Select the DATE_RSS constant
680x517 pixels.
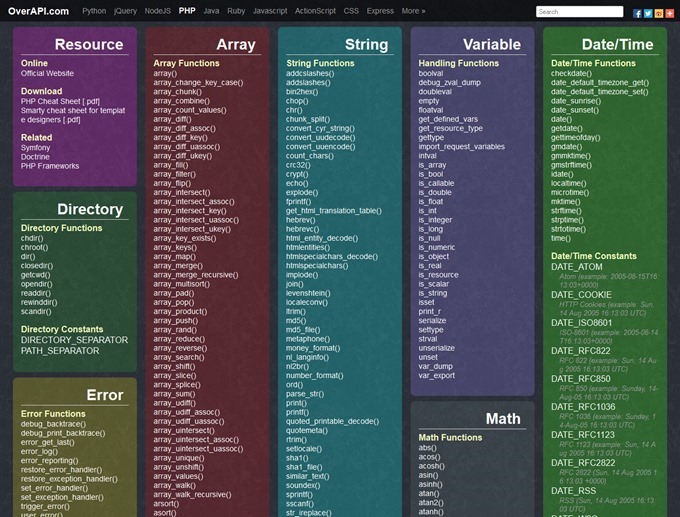click(574, 491)
